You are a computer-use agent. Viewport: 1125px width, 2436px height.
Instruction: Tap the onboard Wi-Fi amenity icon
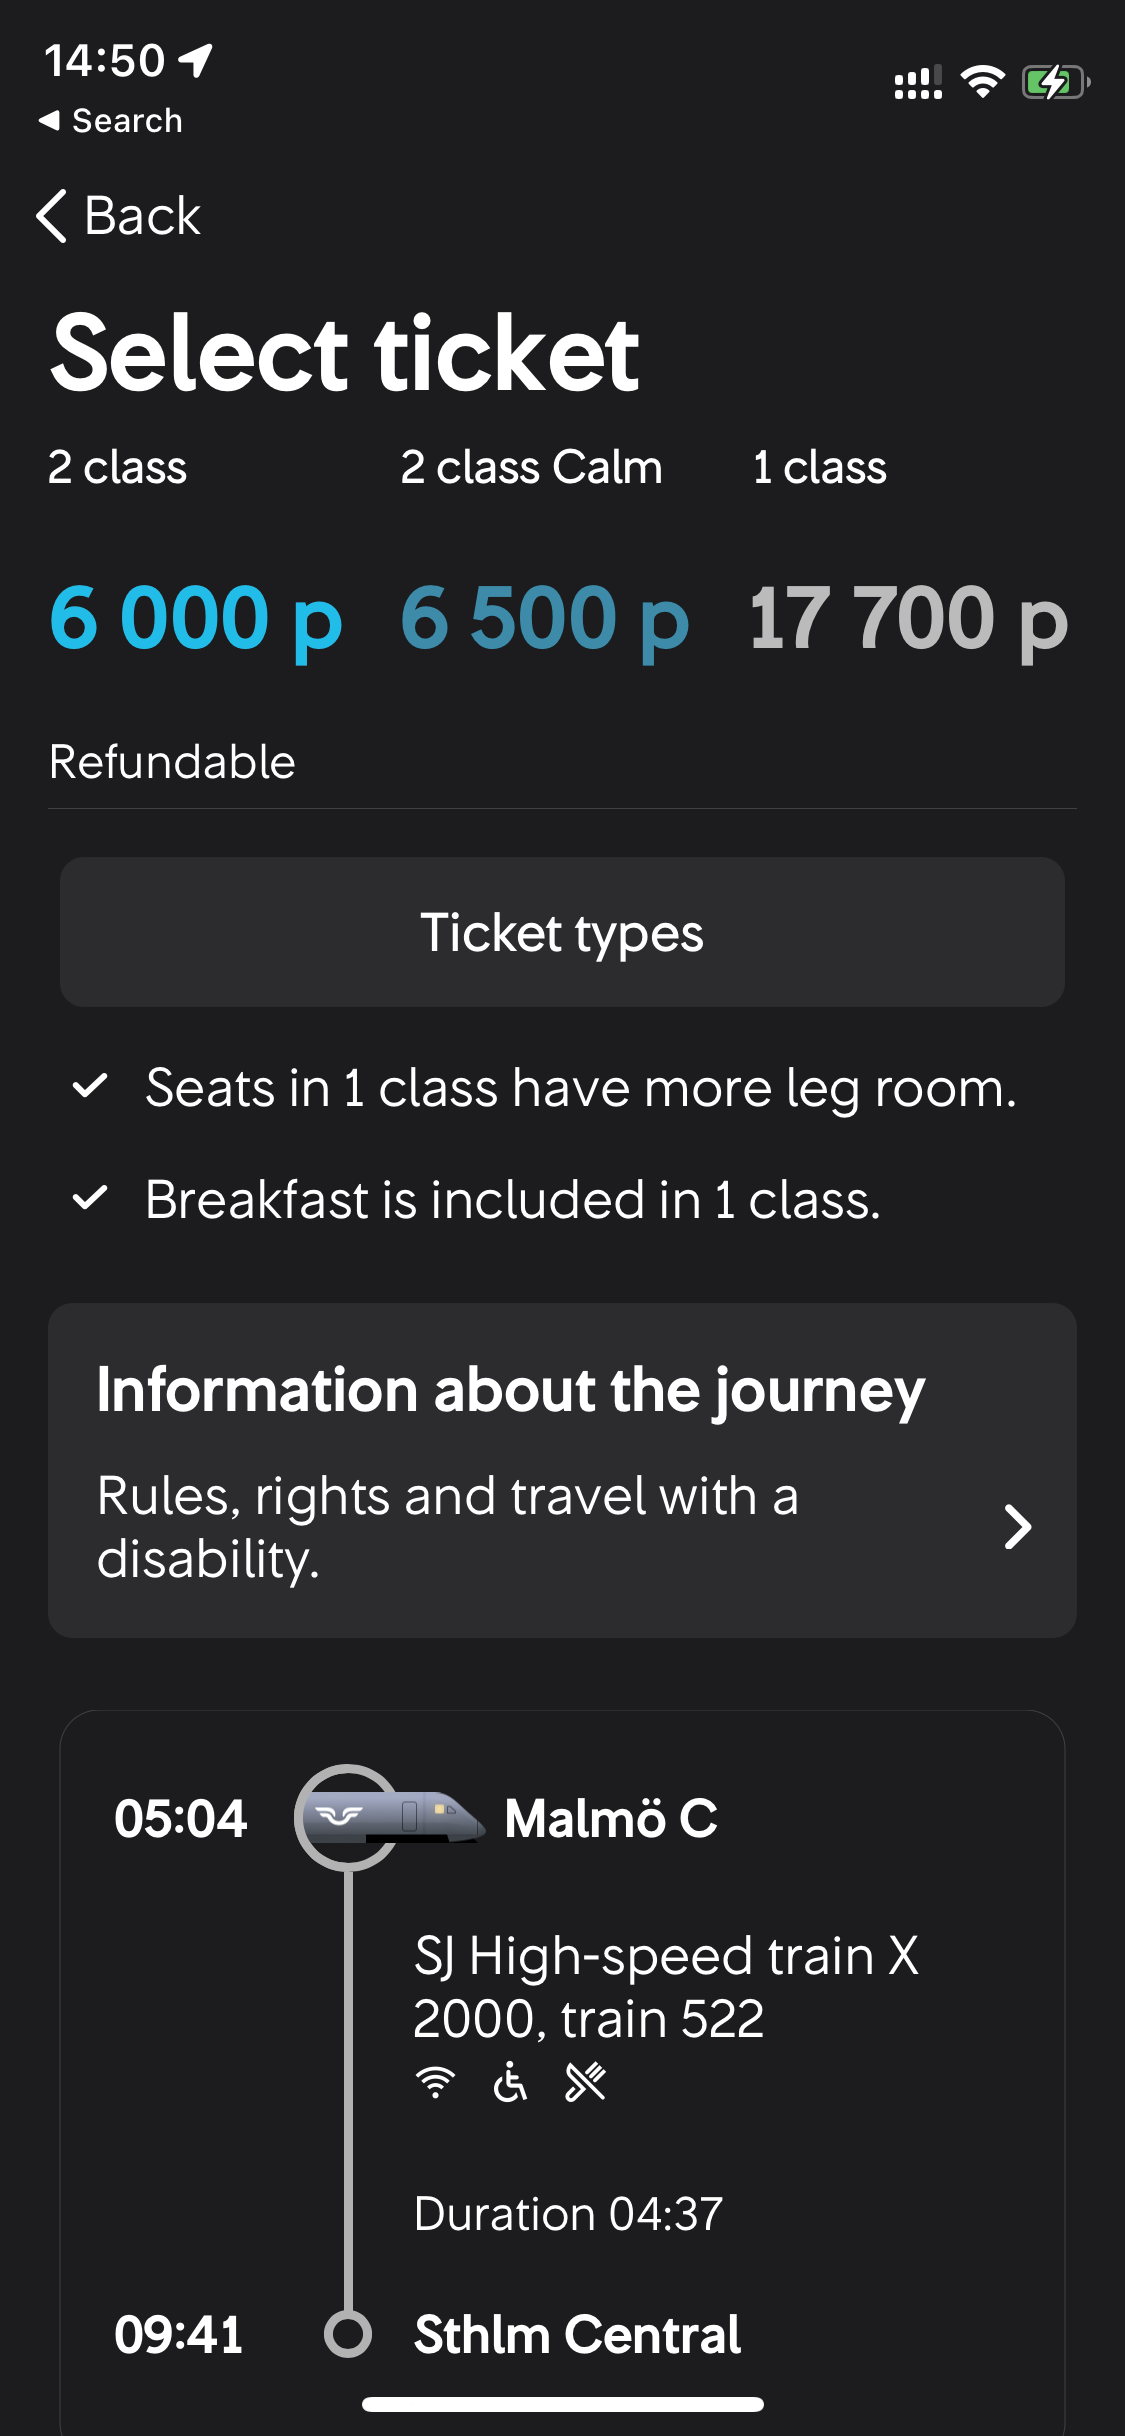(x=435, y=2083)
